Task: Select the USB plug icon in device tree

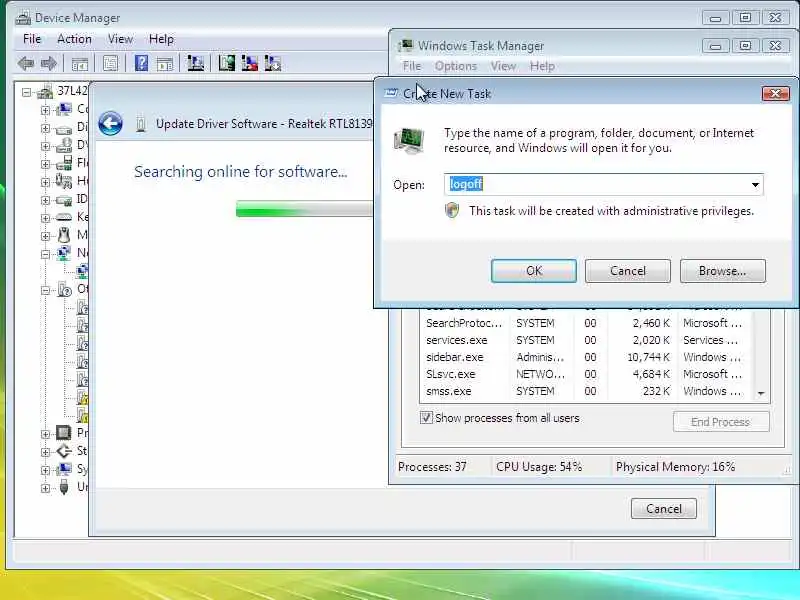Action: click(64, 487)
